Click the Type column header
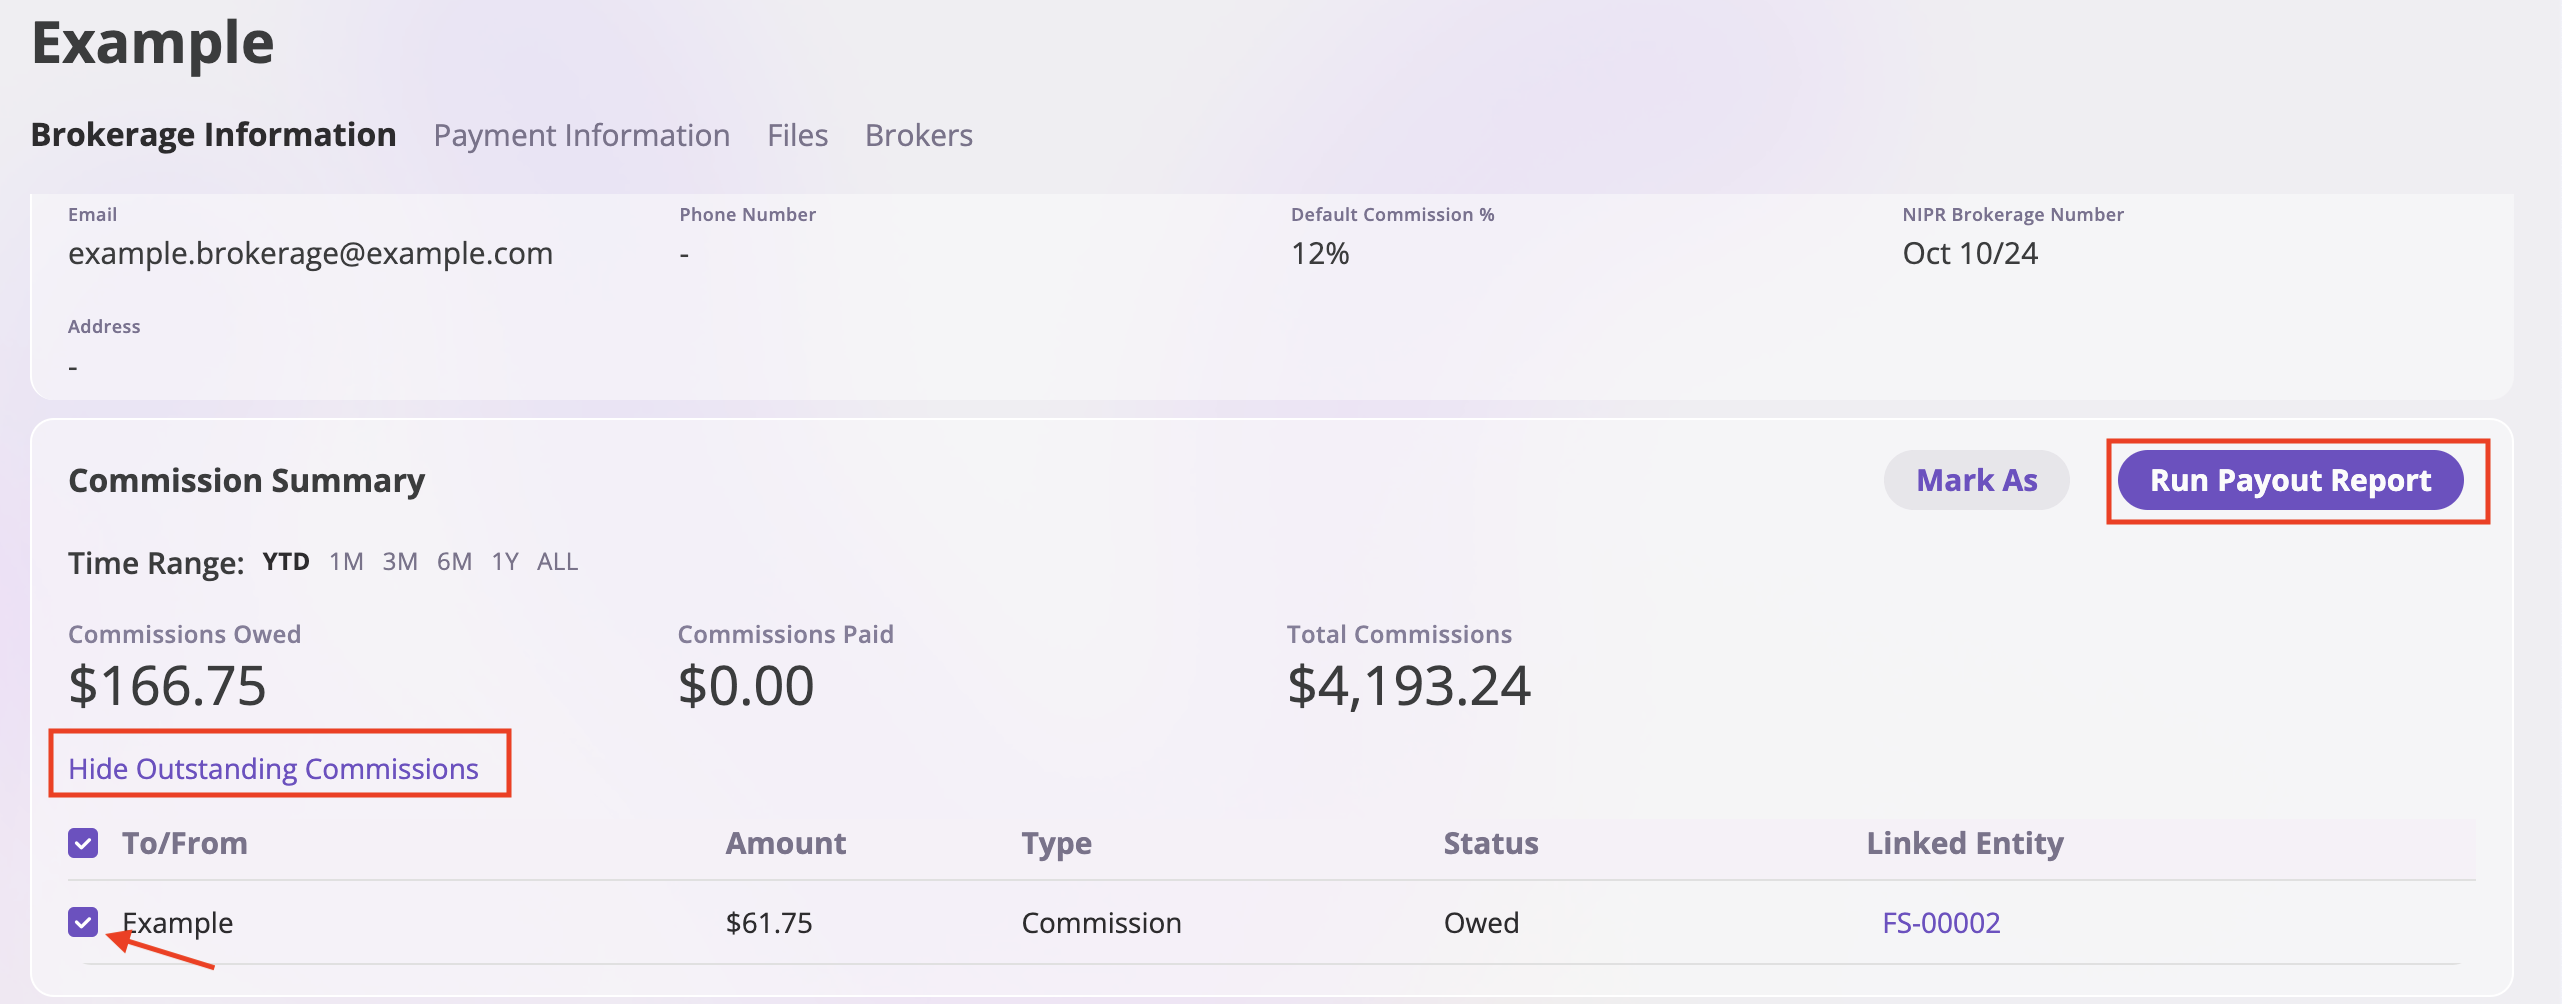2562x1004 pixels. (x=1056, y=843)
